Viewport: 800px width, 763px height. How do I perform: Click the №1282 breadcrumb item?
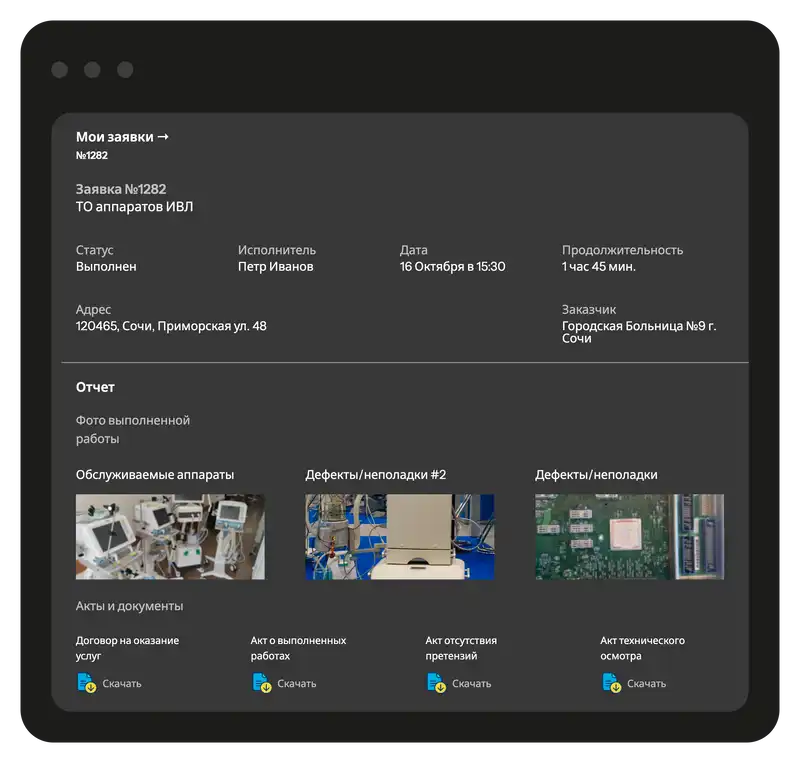(x=92, y=156)
